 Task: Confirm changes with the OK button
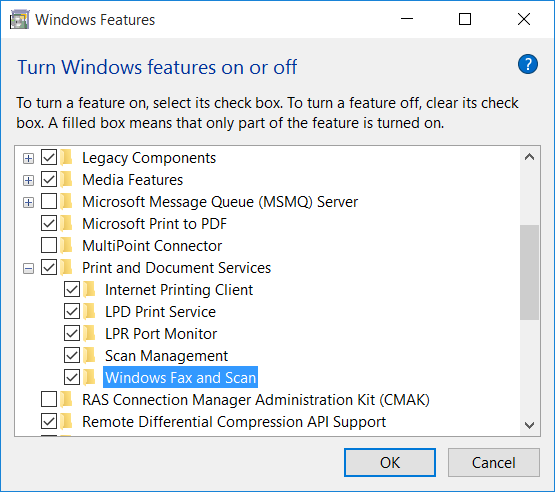tap(390, 463)
